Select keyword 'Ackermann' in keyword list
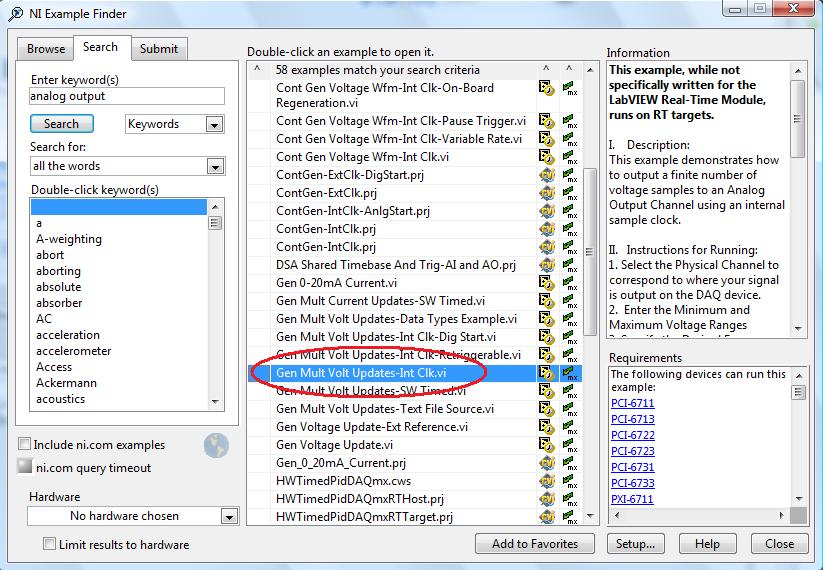 click(66, 383)
